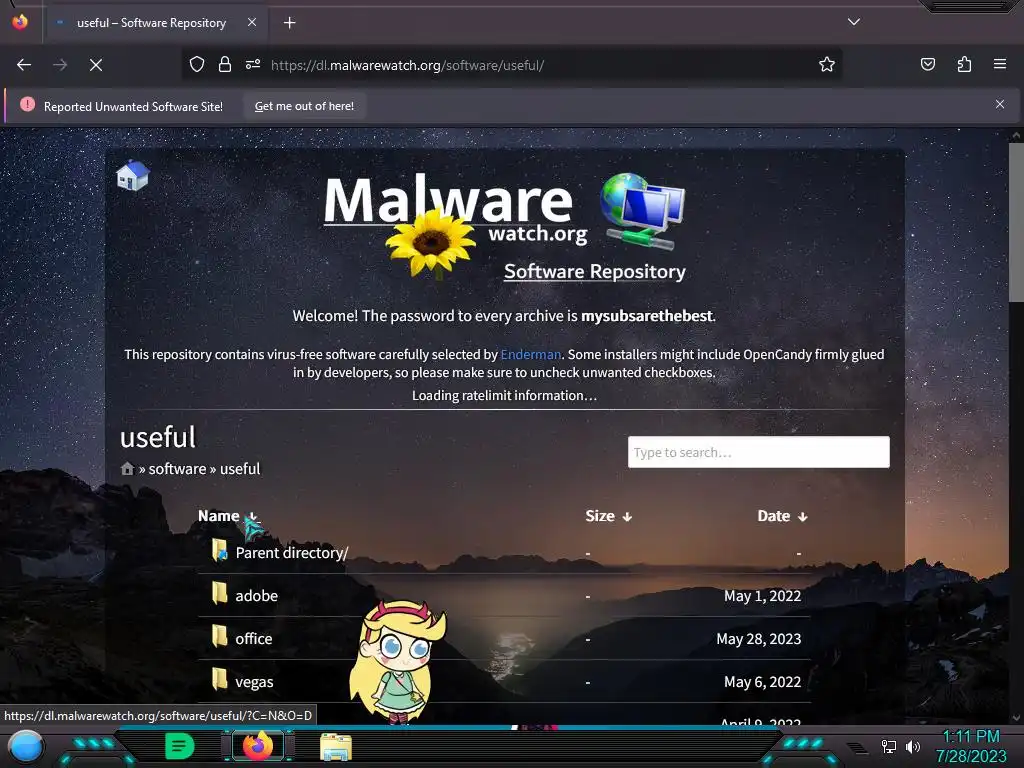
Task: Open network status tray icon
Action: [x=888, y=746]
